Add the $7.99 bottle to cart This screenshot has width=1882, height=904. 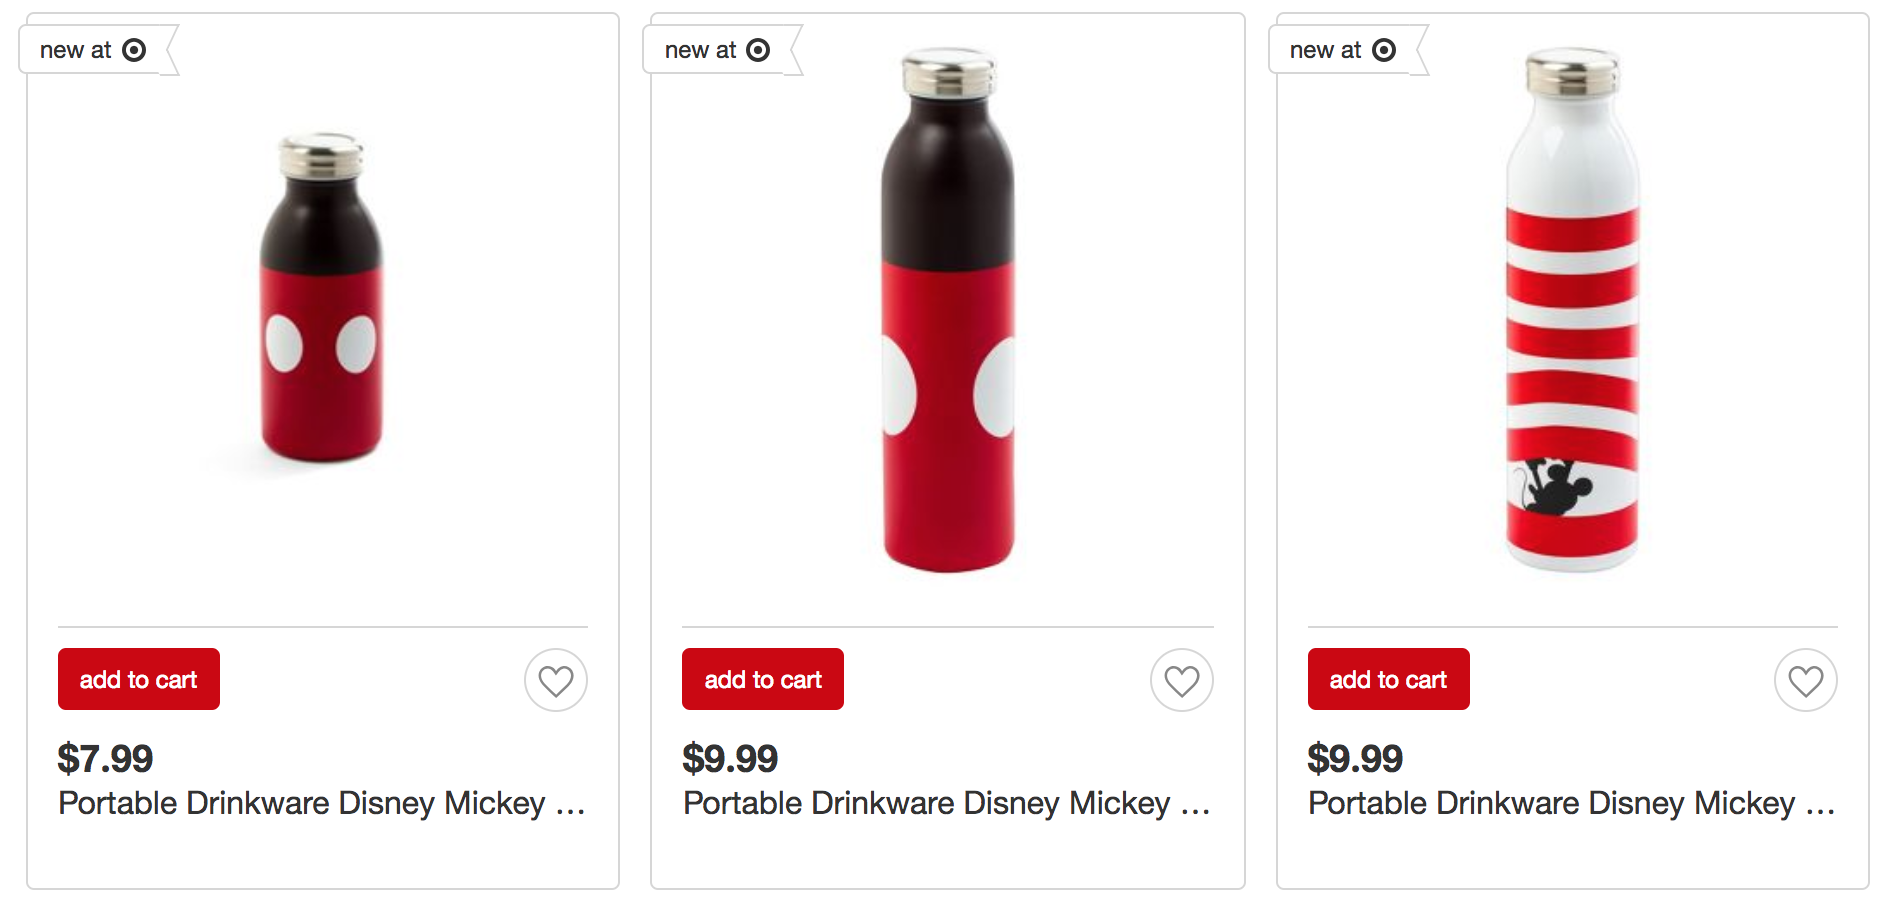click(x=139, y=679)
